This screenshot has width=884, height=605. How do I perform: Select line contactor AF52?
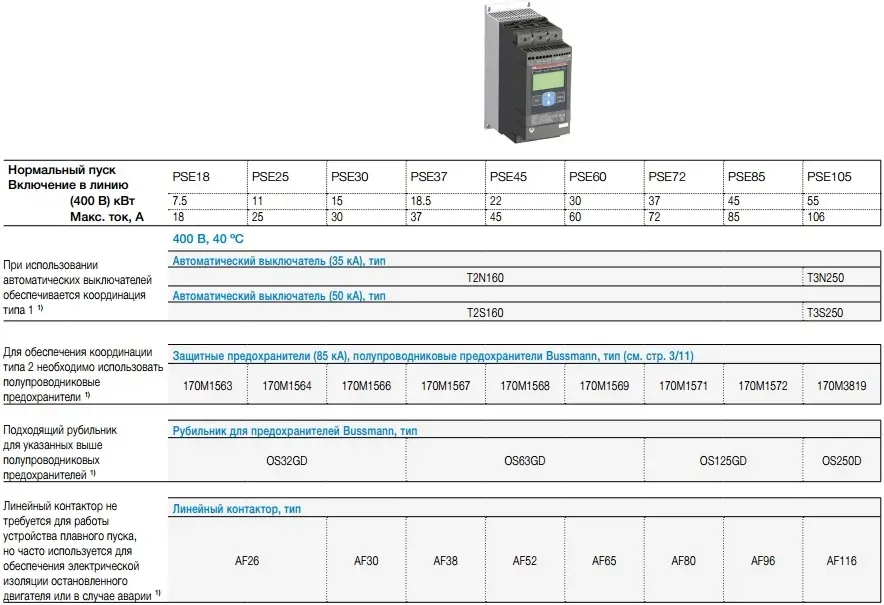(525, 560)
